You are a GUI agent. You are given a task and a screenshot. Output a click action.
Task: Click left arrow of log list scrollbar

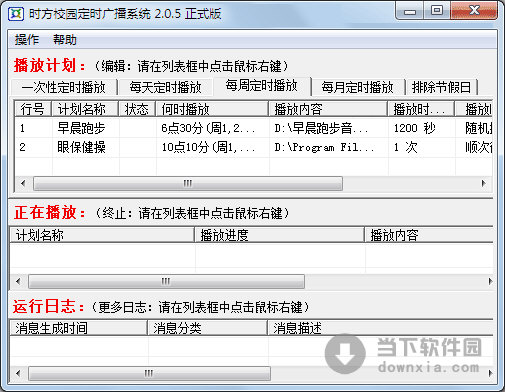pos(18,373)
